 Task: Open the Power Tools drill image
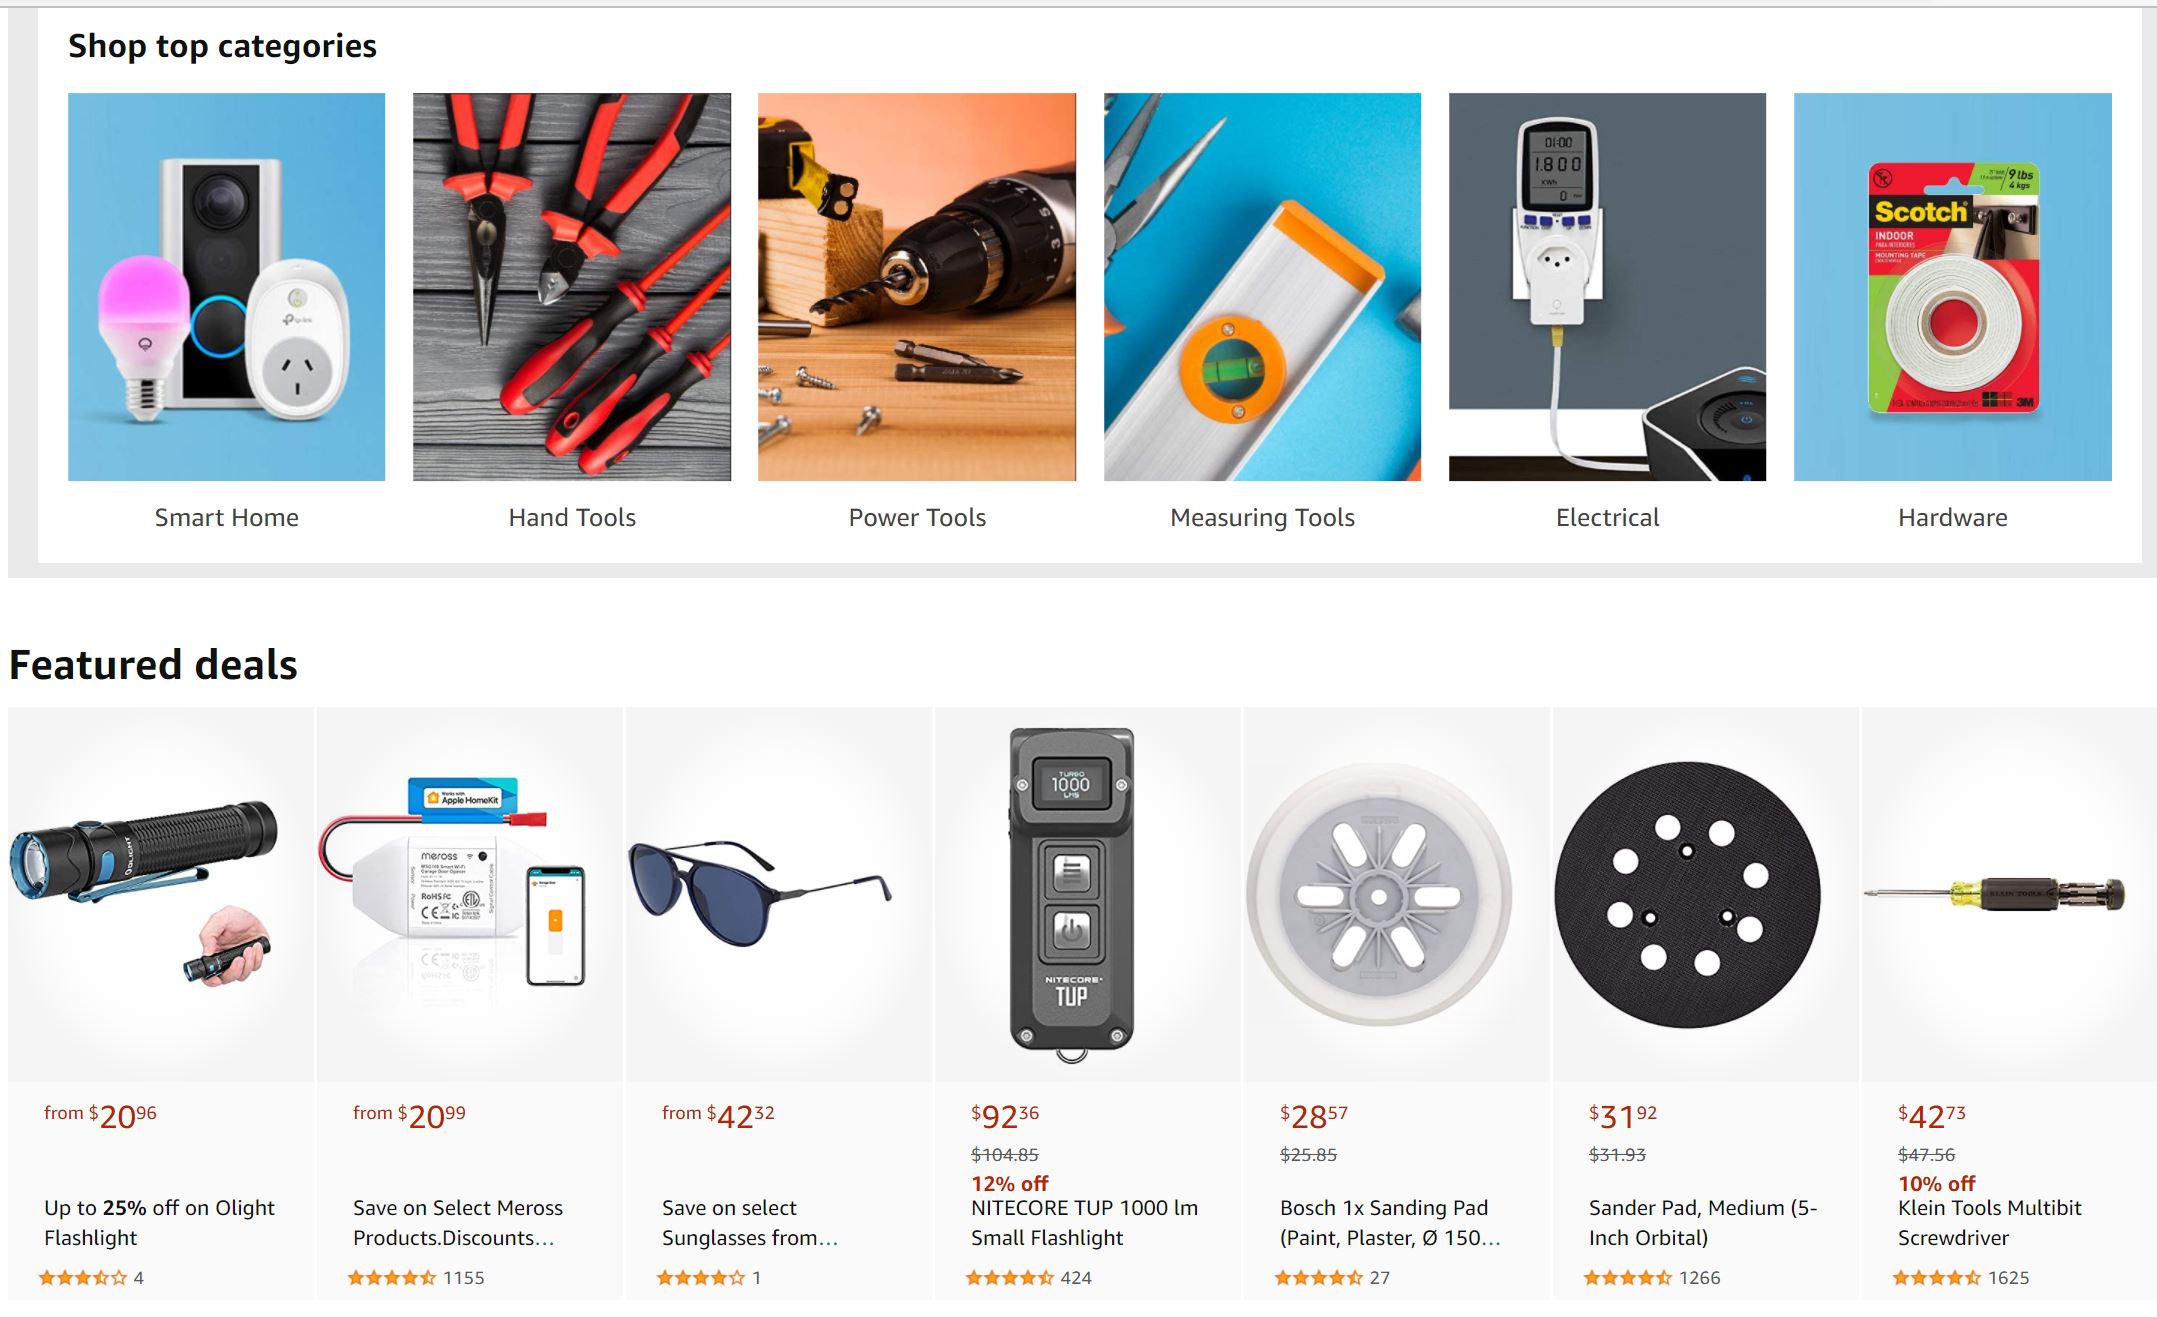[x=917, y=287]
